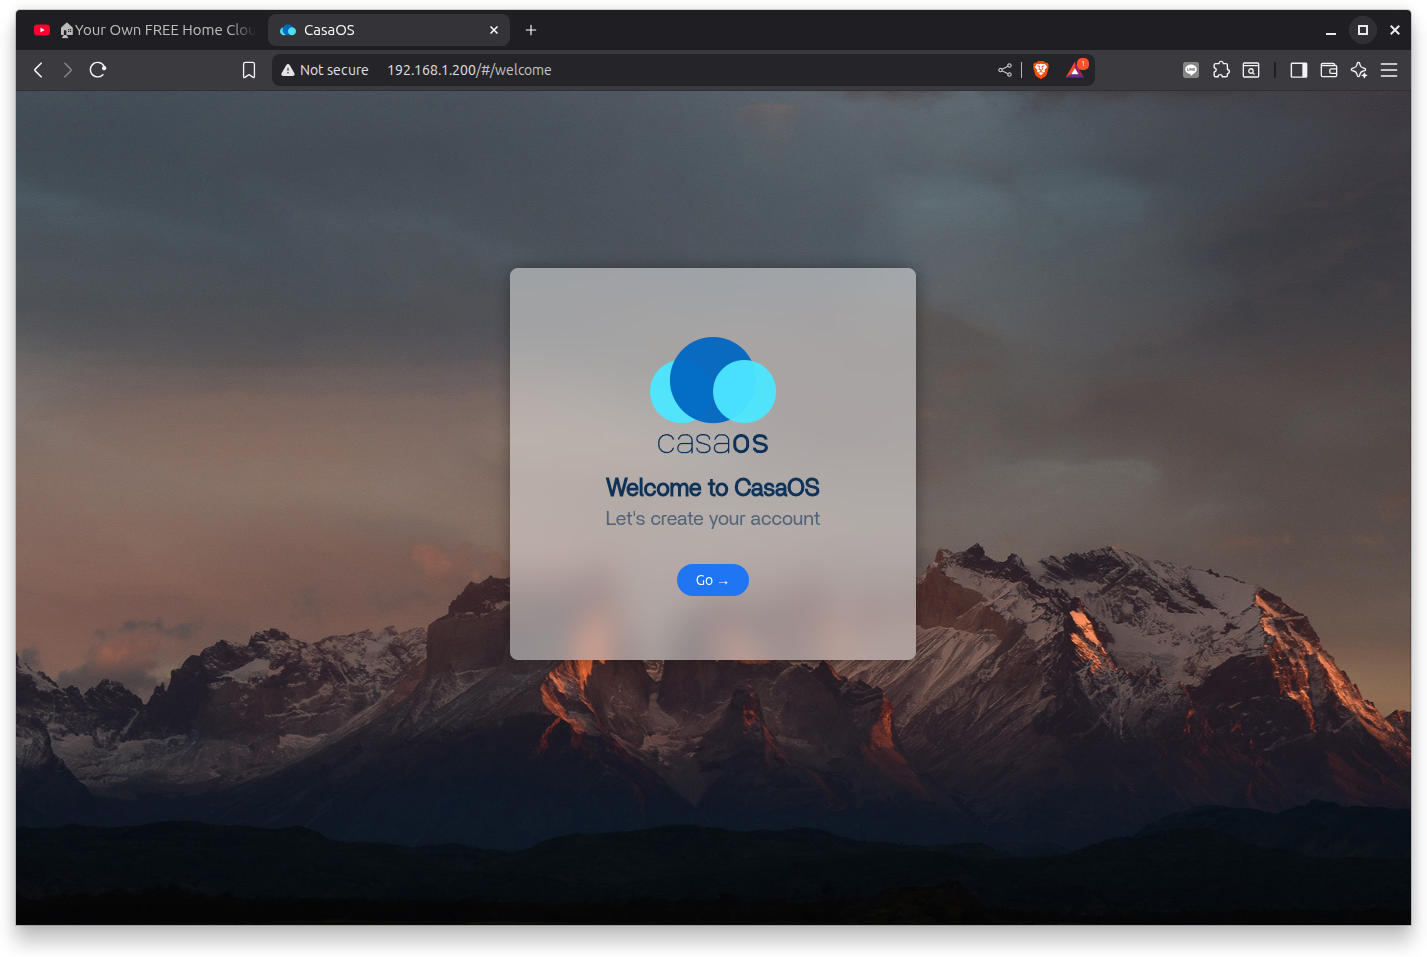Open the chat extension icon in toolbar

pyautogui.click(x=1191, y=70)
